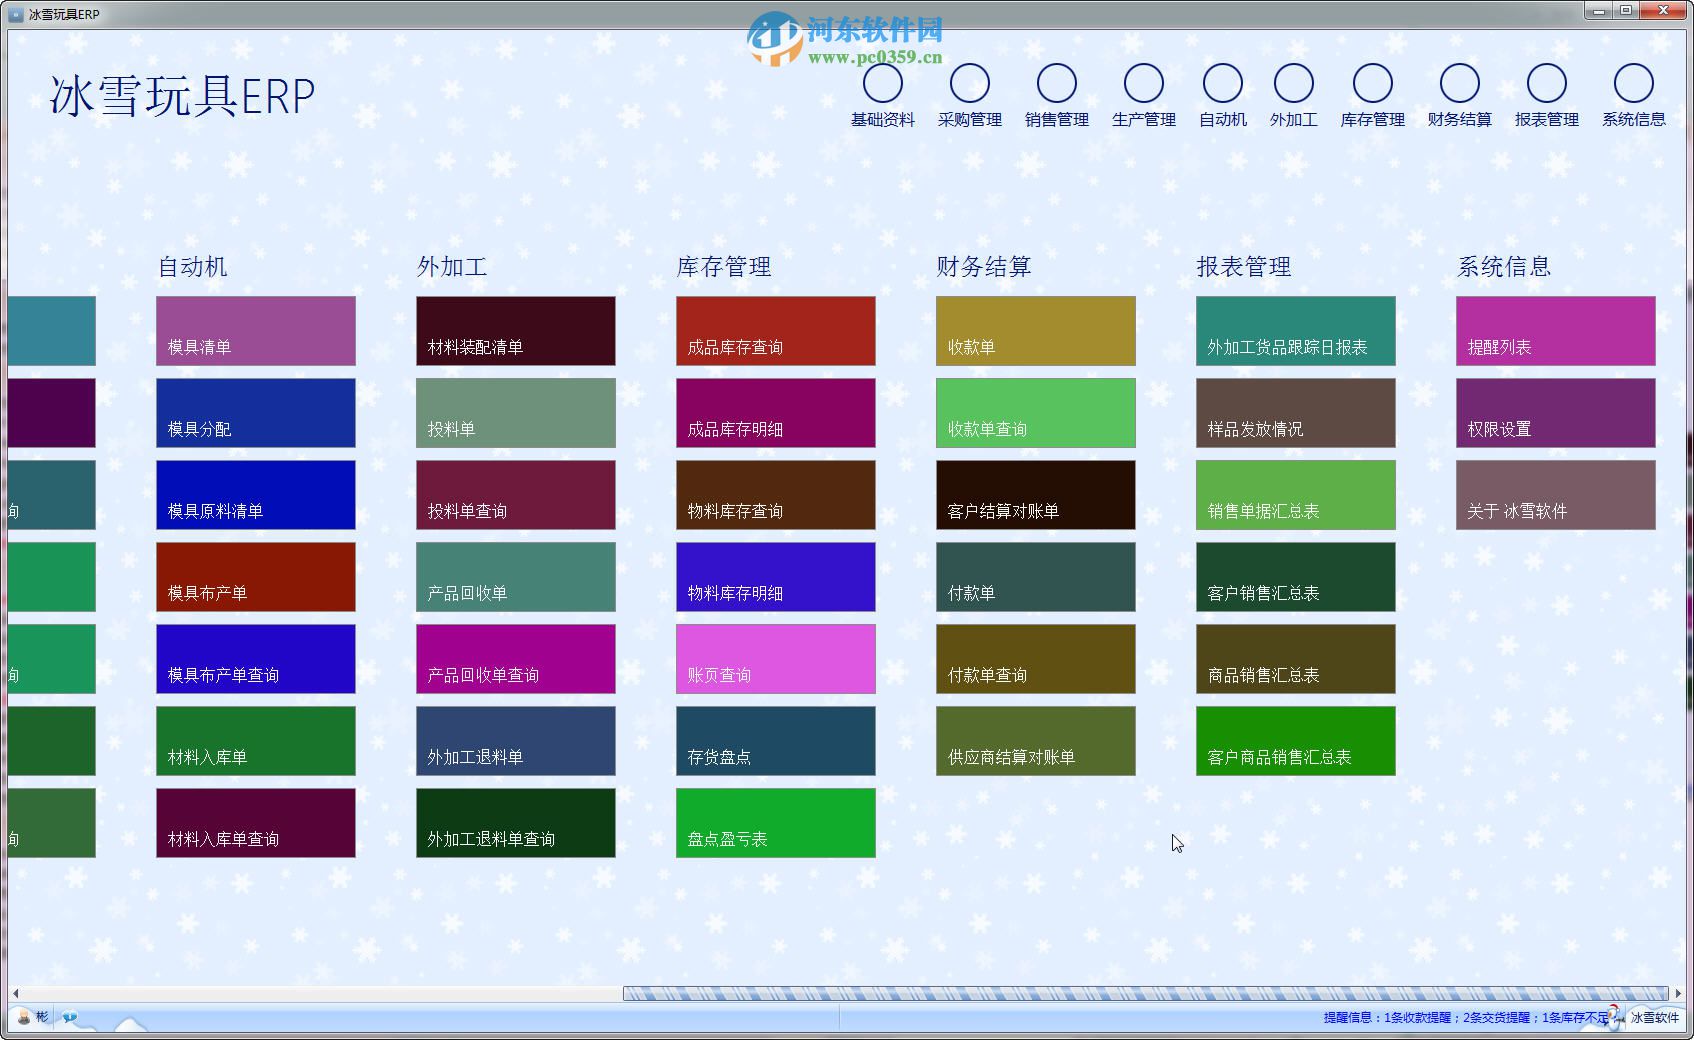This screenshot has width=1694, height=1040.
Task: Open 投料单查询 tile
Action: coord(516,495)
